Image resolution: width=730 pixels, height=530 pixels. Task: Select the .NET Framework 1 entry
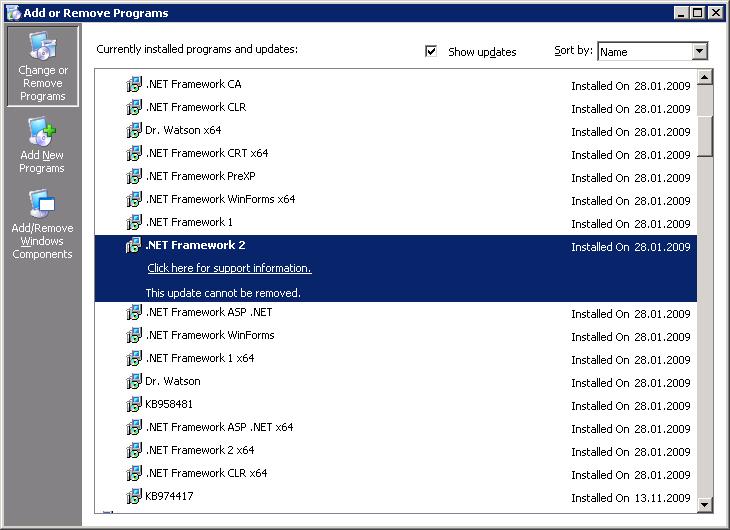396,222
